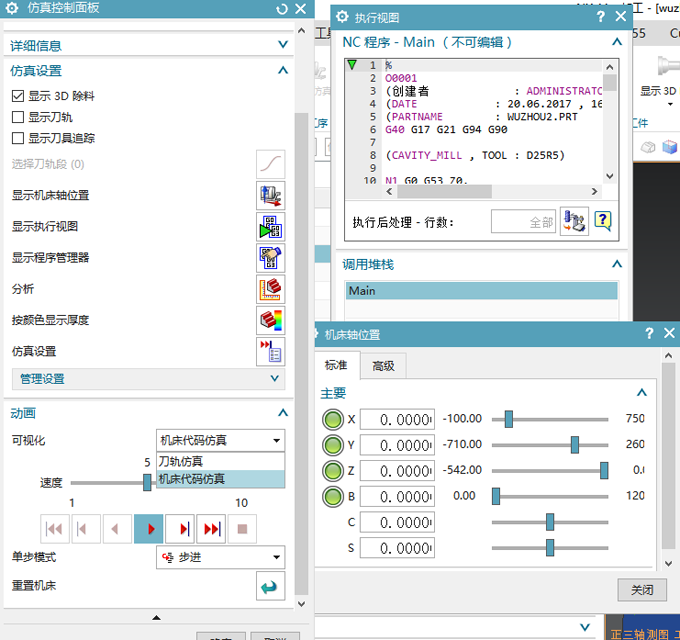680x640 pixels.
Task: Open the 单步模式 步进 dropdown
Action: pos(220,558)
